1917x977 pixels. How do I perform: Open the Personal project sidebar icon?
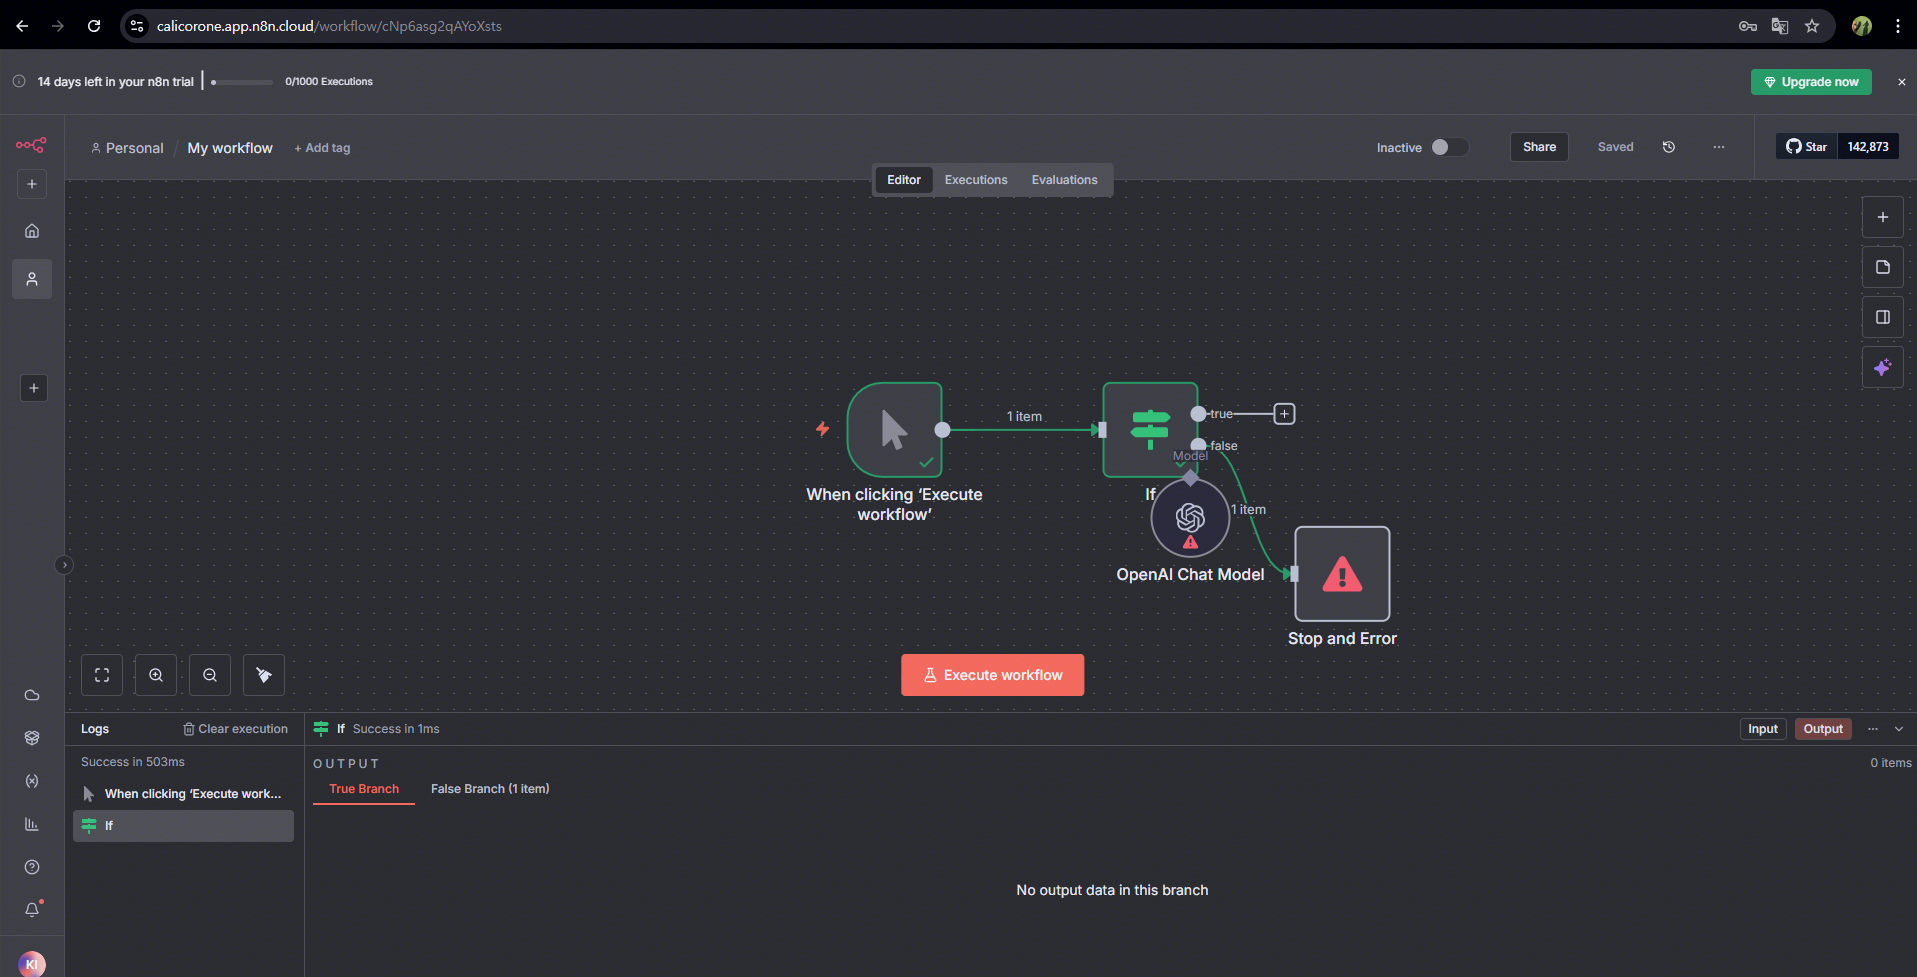[32, 279]
